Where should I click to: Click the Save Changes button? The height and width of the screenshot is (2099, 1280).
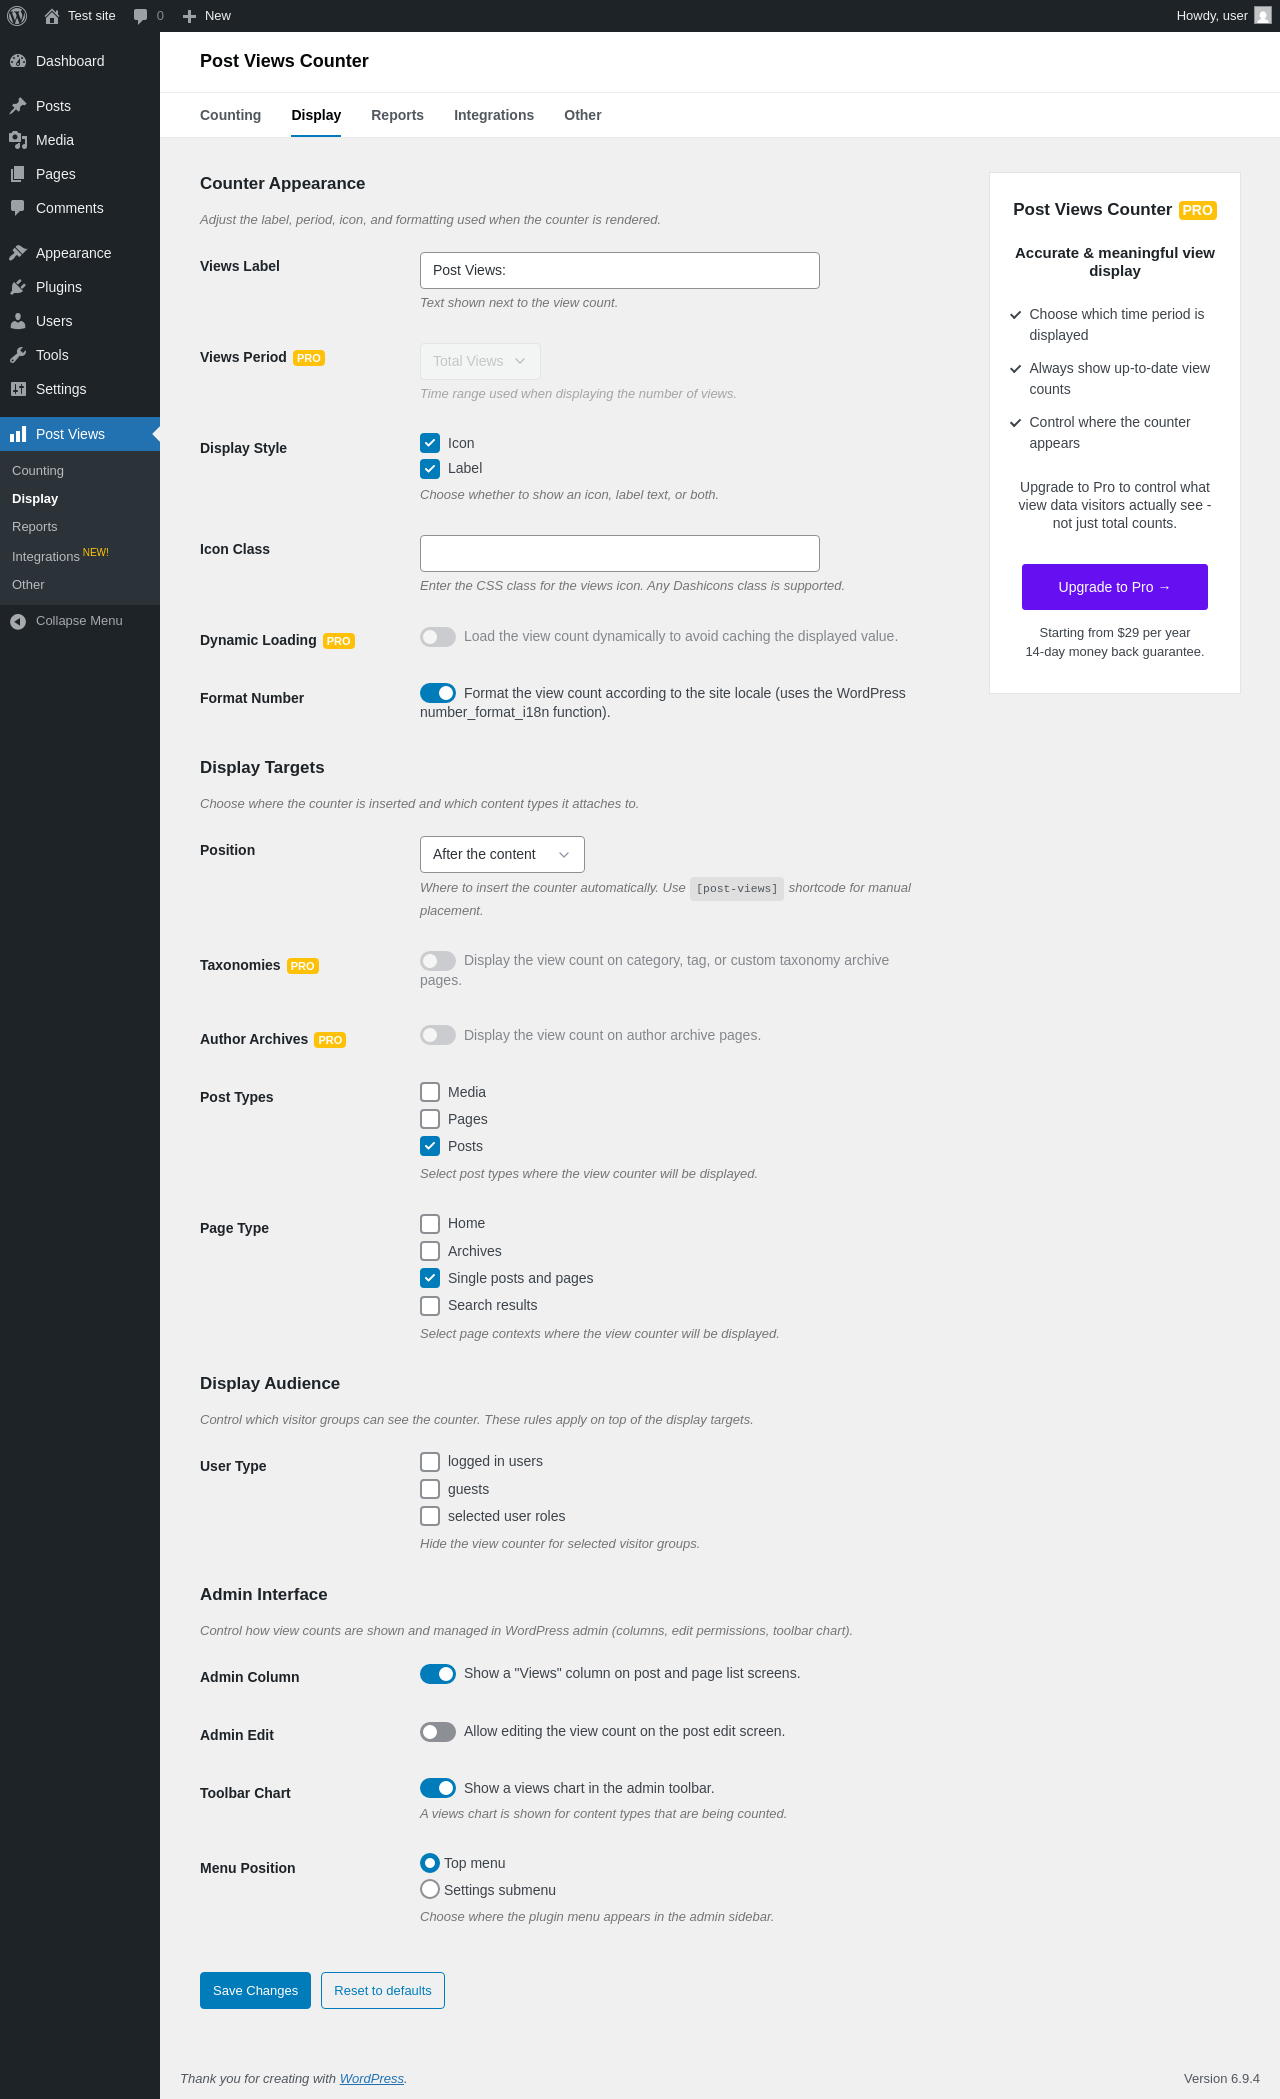255,1990
